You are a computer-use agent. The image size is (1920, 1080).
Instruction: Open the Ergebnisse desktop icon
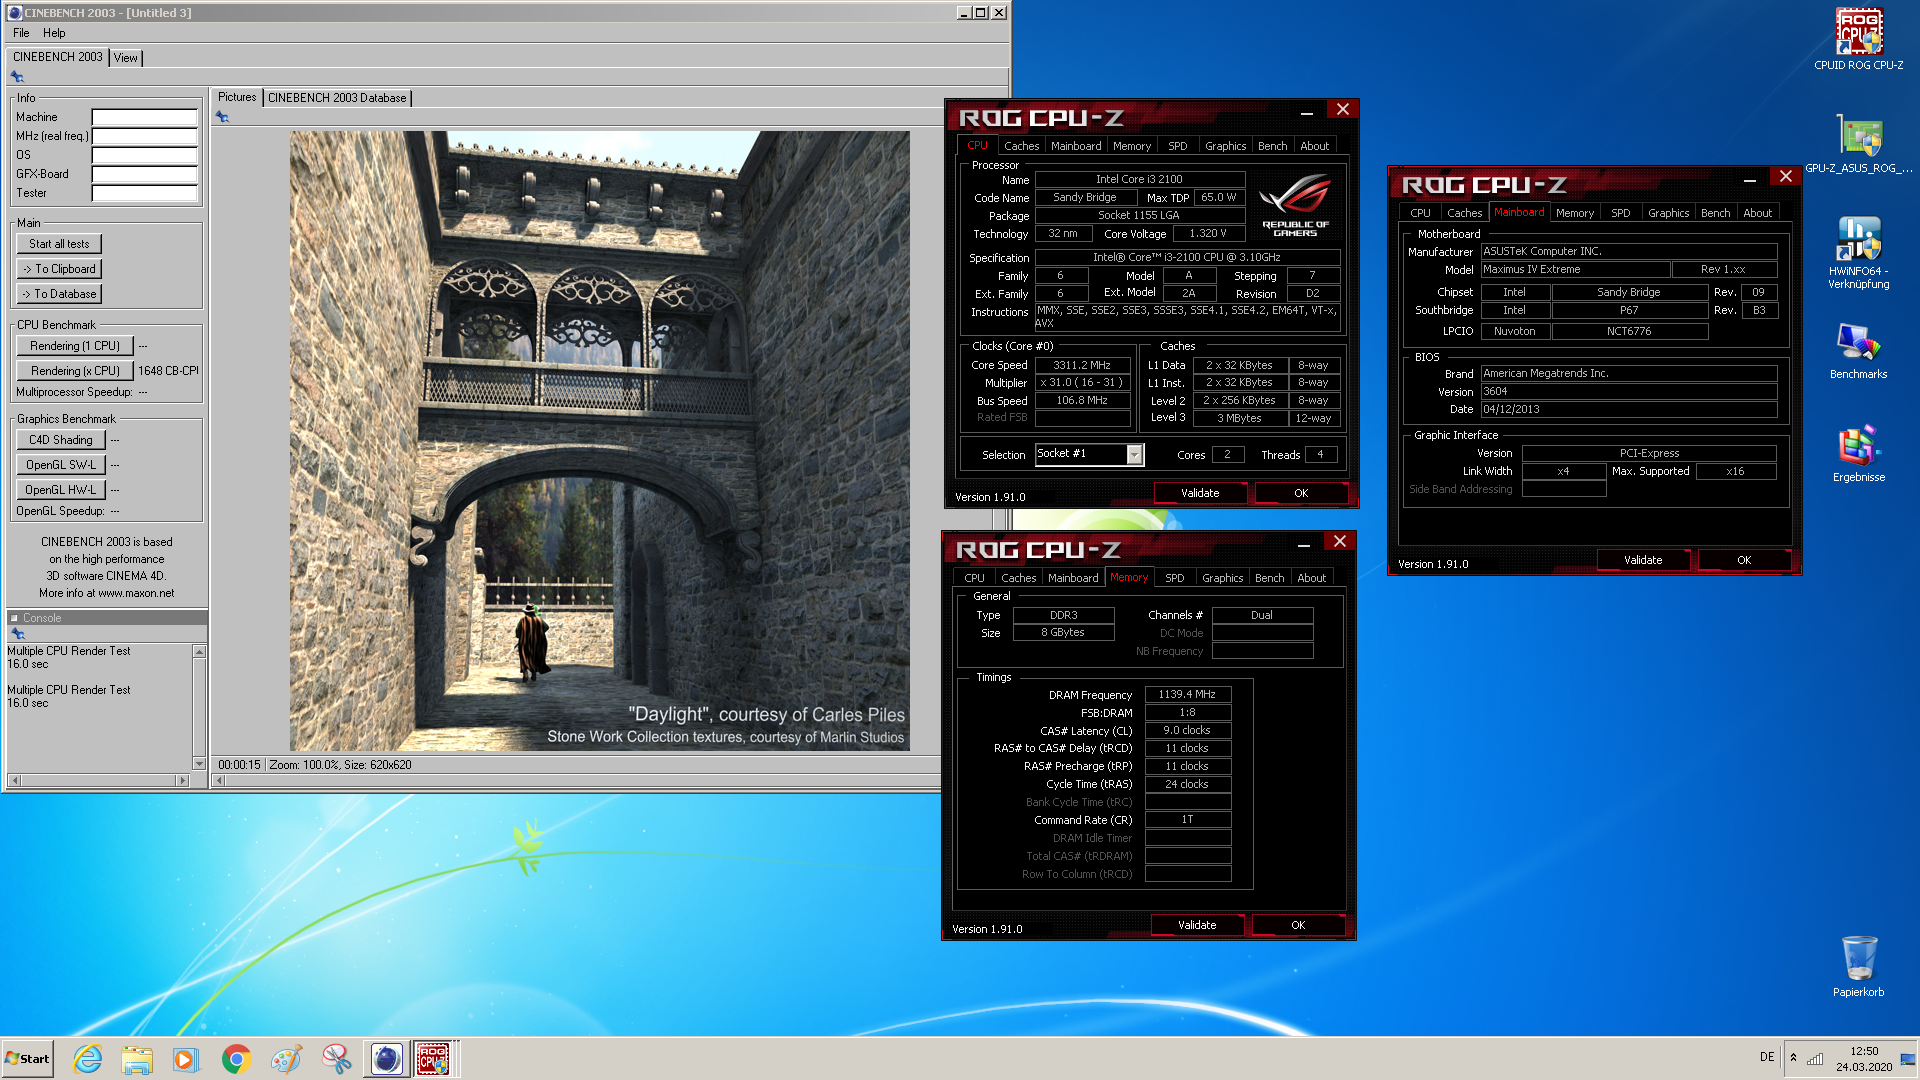click(1858, 453)
